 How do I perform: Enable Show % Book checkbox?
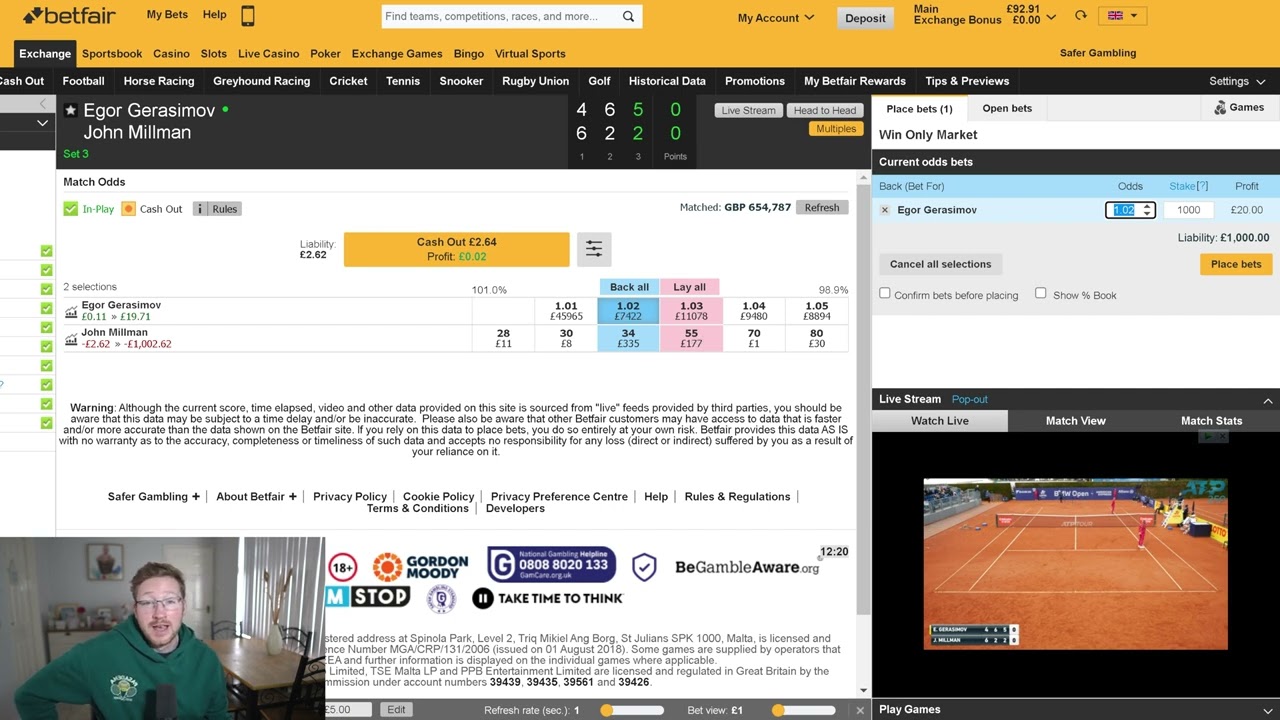pos(1040,293)
